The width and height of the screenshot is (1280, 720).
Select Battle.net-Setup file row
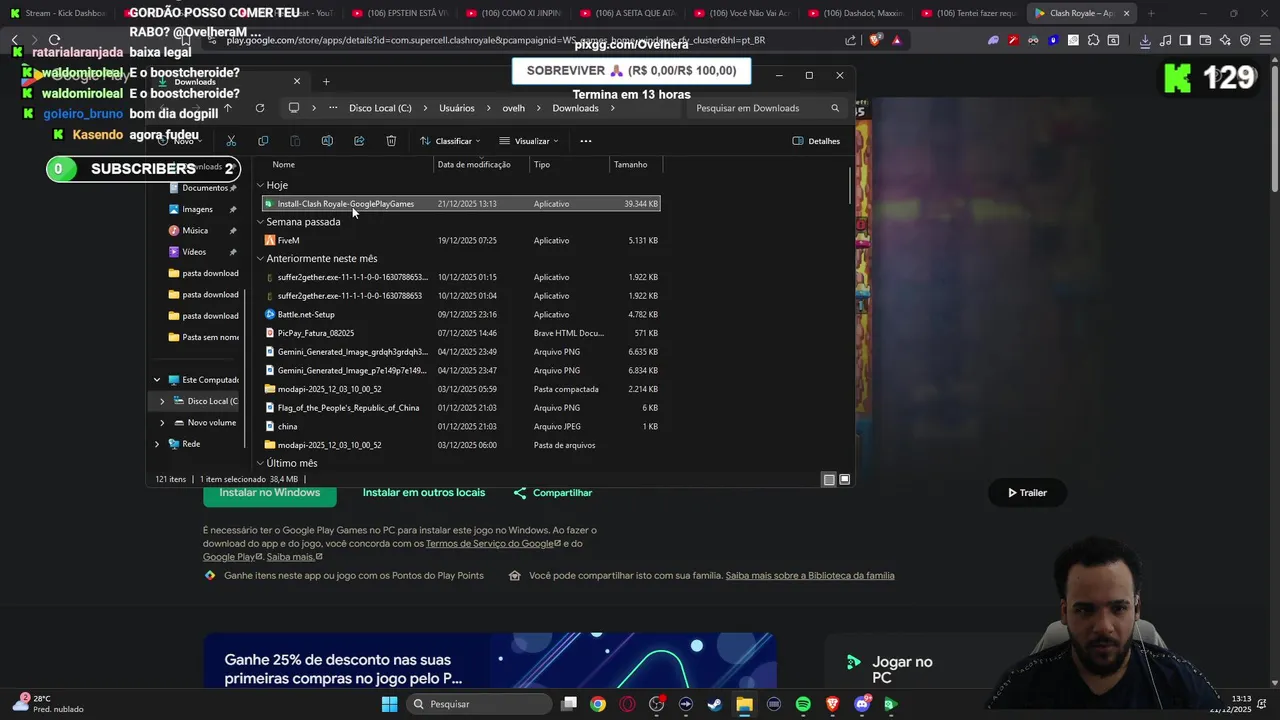pyautogui.click(x=460, y=315)
